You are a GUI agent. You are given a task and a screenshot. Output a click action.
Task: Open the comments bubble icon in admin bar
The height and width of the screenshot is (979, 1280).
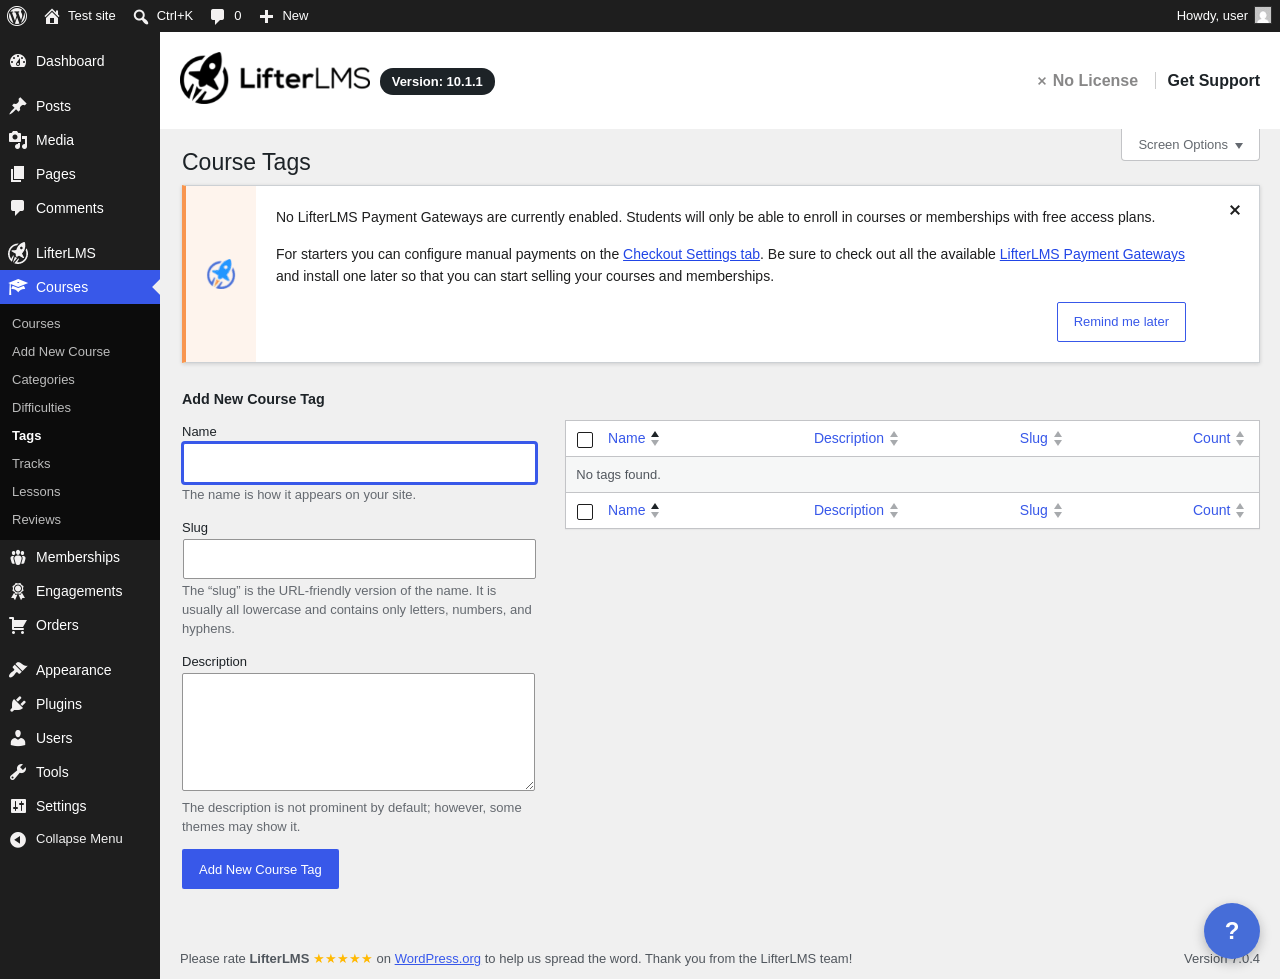point(218,16)
